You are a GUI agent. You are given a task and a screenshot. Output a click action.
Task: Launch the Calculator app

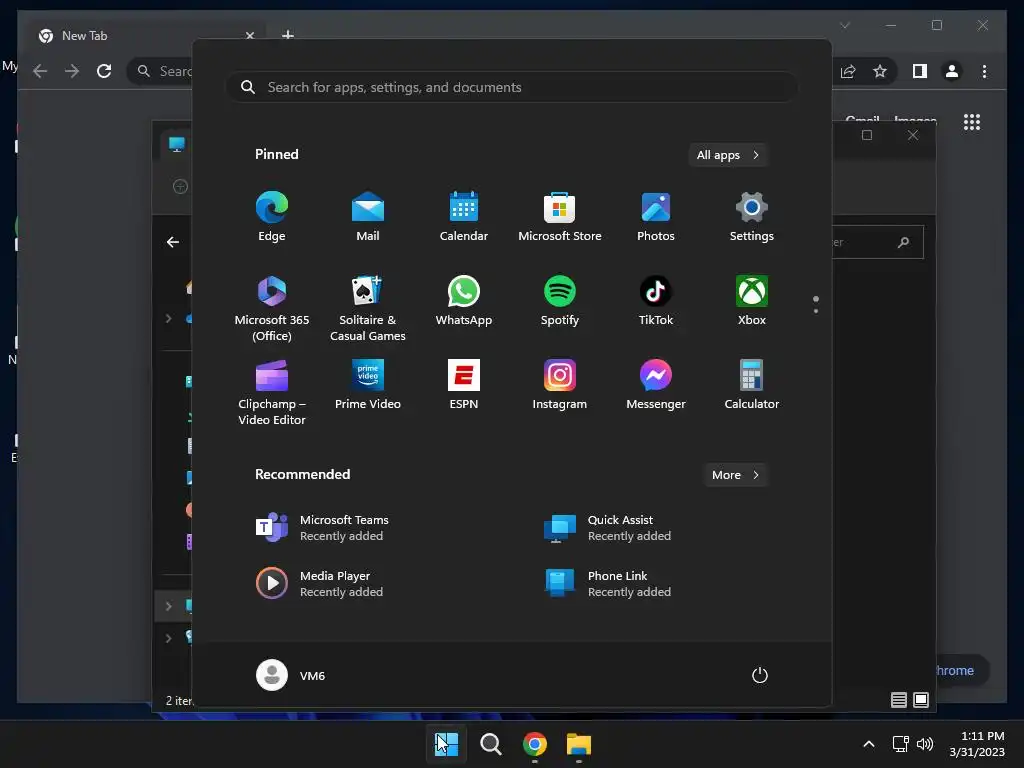[x=752, y=385]
